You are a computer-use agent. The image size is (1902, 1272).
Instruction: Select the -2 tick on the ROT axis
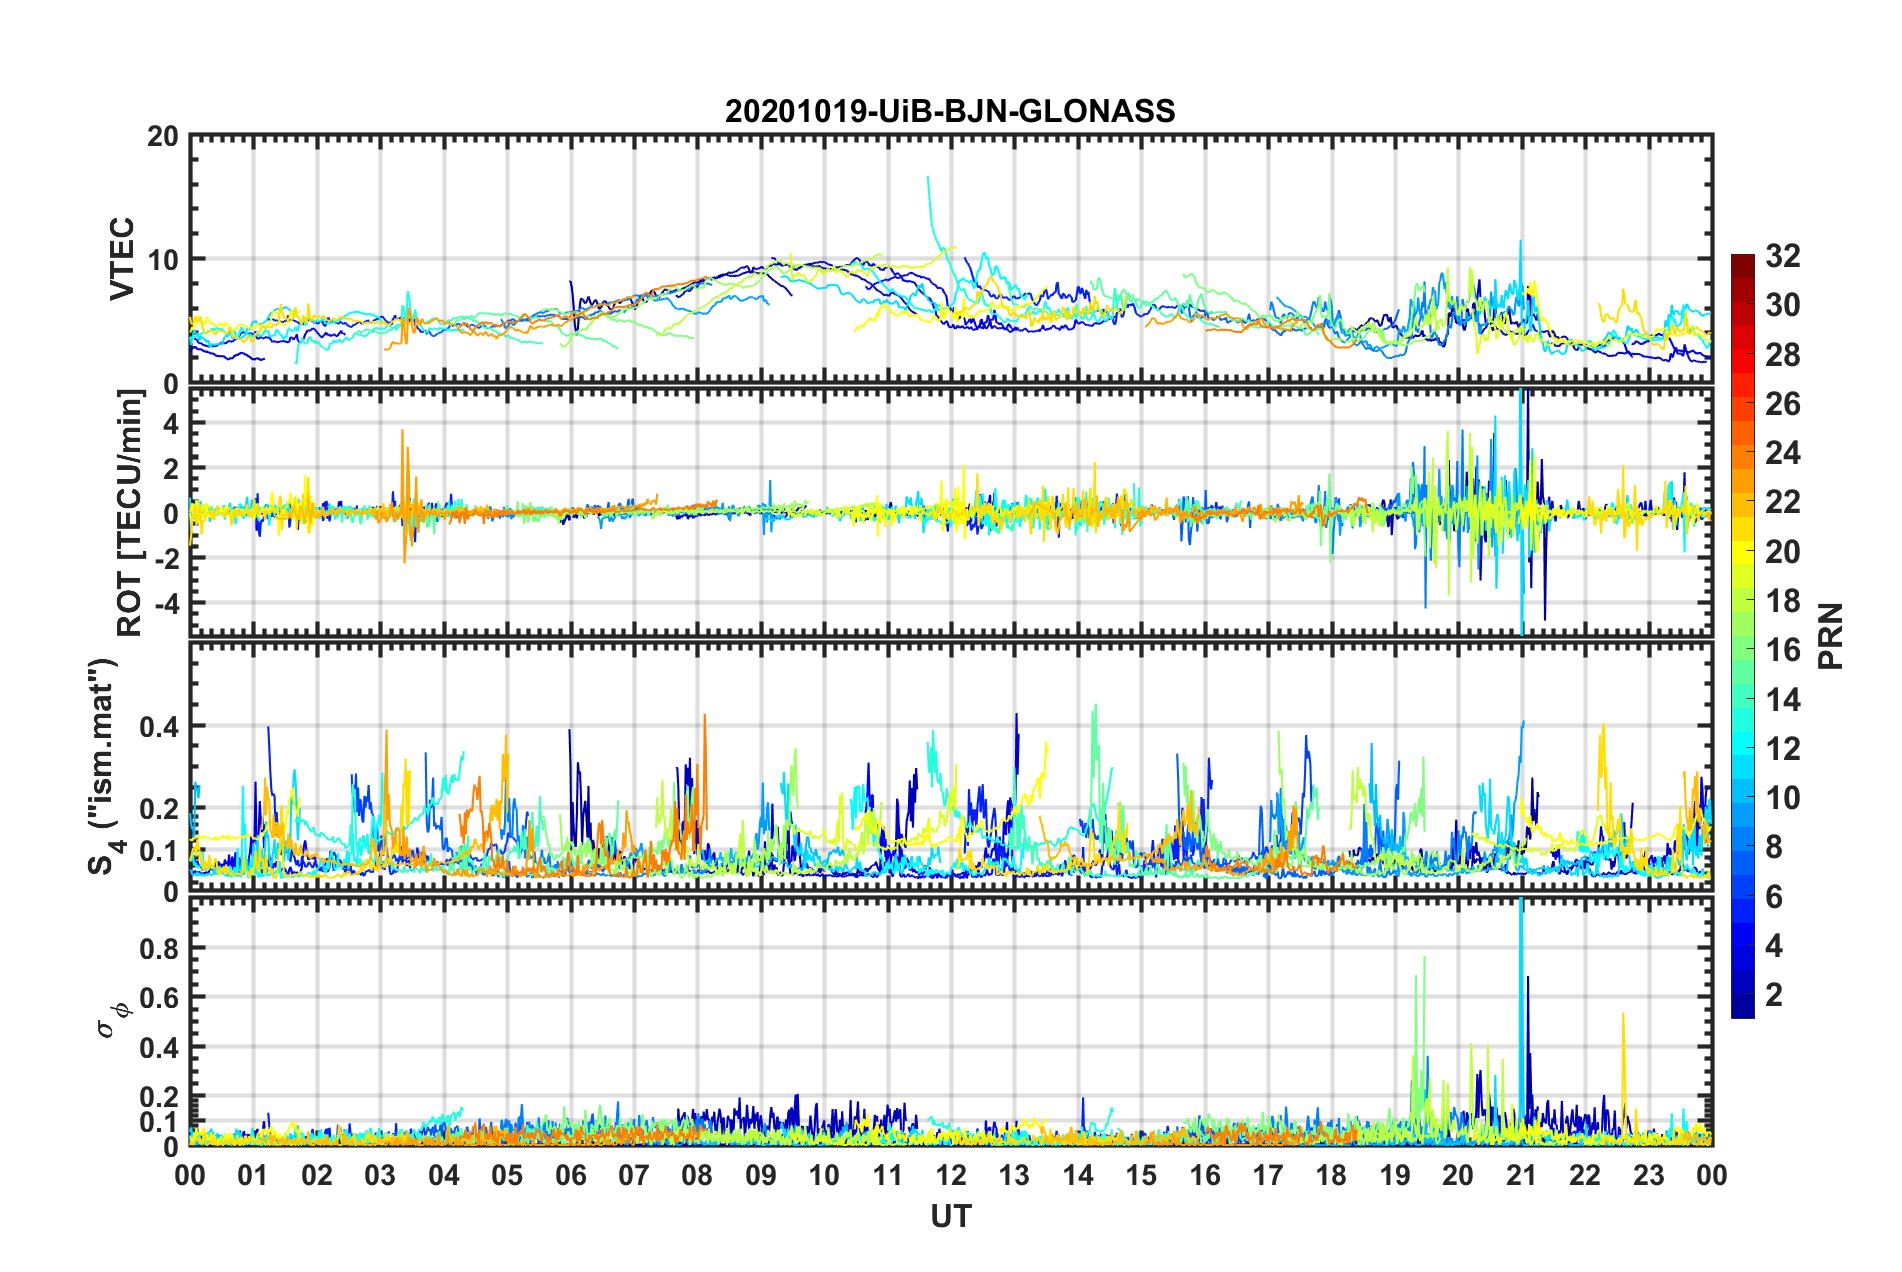click(166, 558)
